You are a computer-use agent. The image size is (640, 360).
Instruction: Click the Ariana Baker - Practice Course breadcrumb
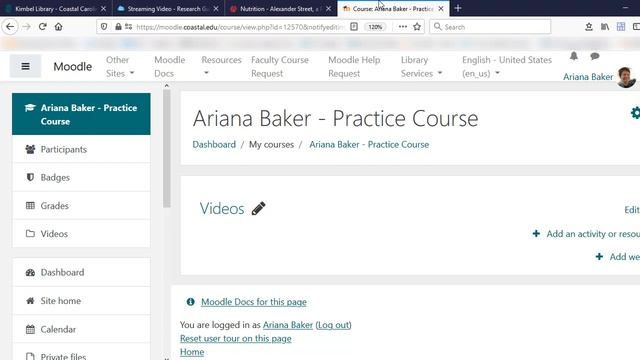point(369,144)
